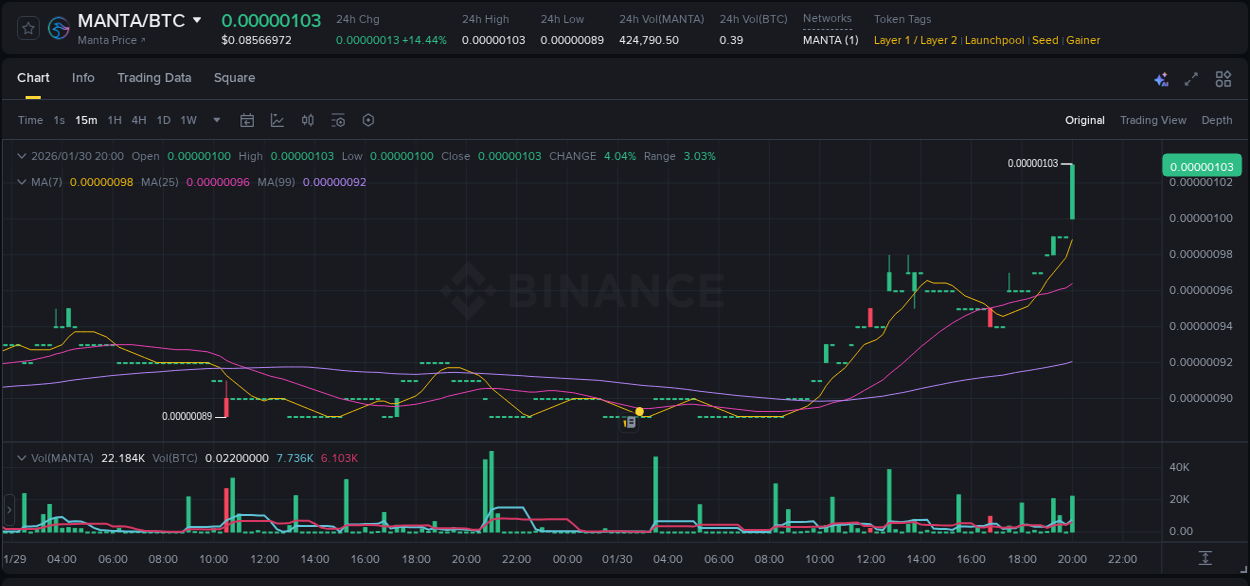
Task: Open the AI analysis assistant
Action: [1161, 78]
